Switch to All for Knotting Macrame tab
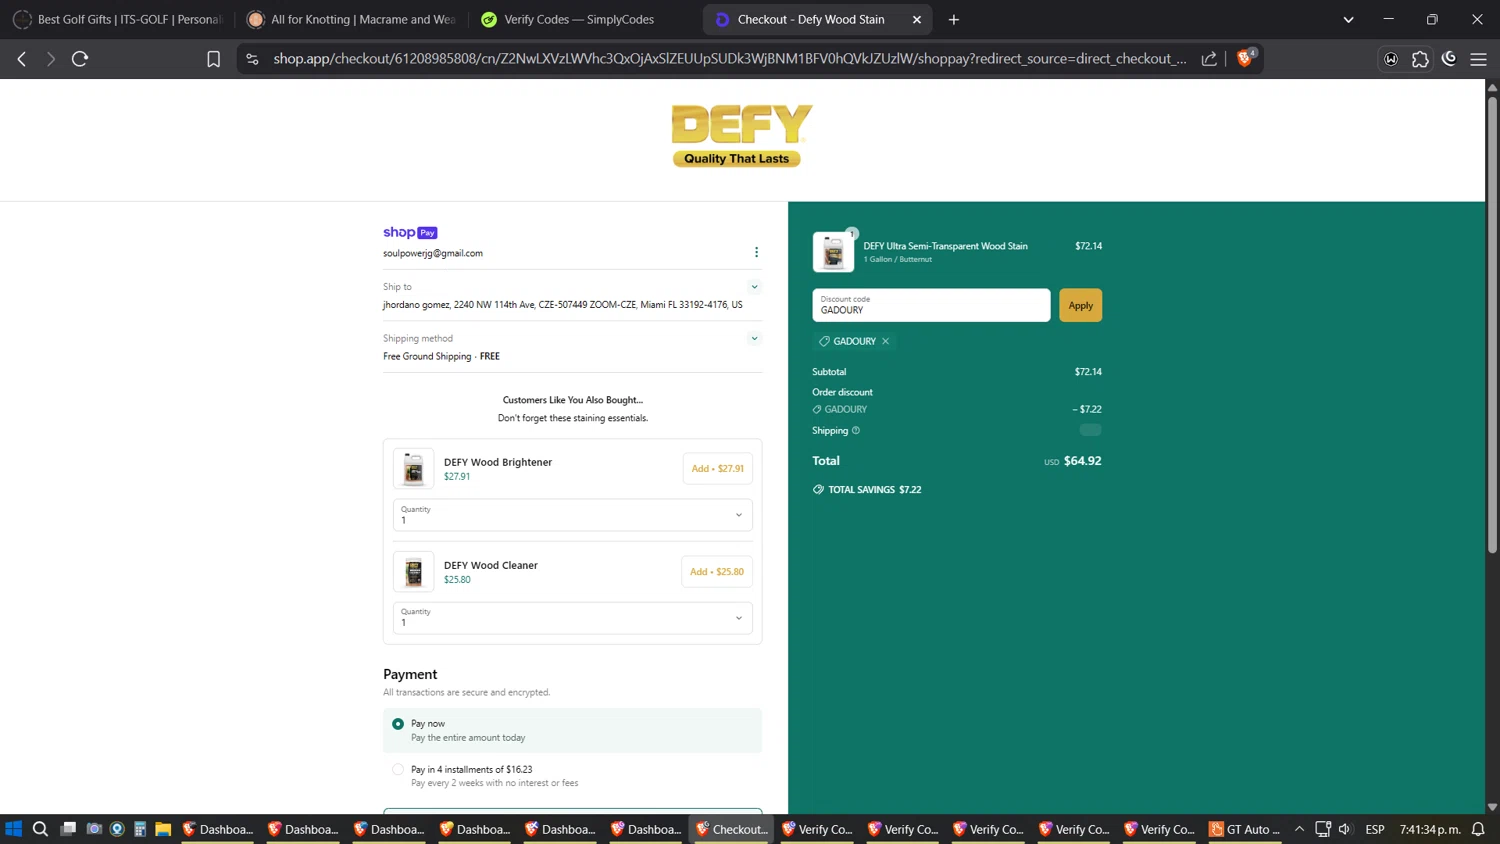 point(350,19)
